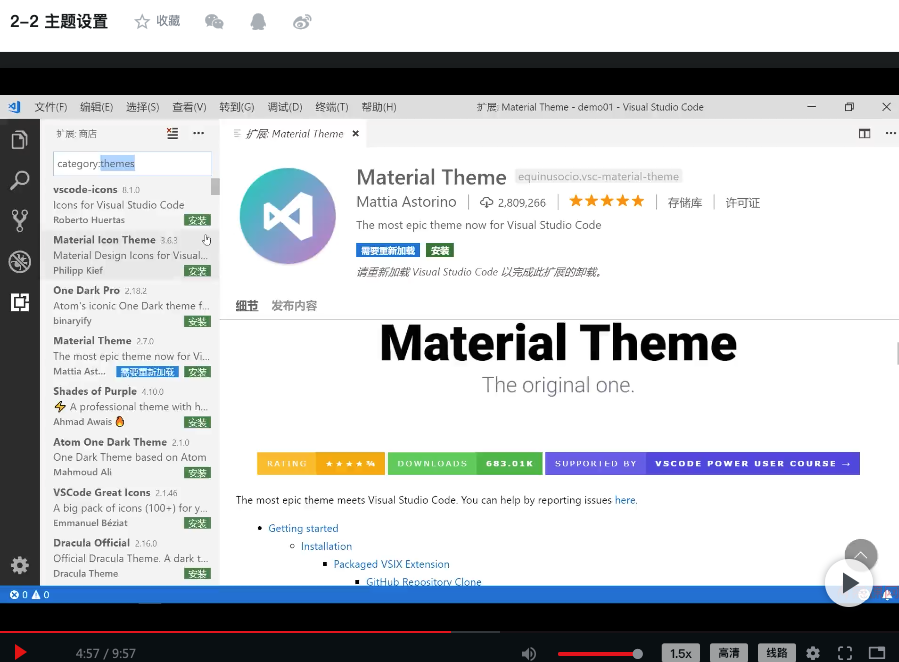The image size is (899, 662).
Task: Open 编辑(E) menu
Action: pyautogui.click(x=96, y=107)
